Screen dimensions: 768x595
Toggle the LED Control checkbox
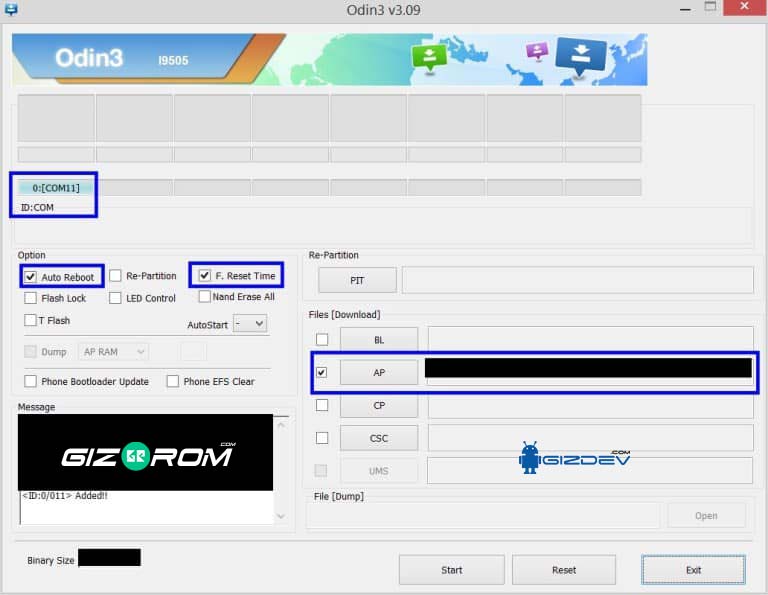pos(115,298)
